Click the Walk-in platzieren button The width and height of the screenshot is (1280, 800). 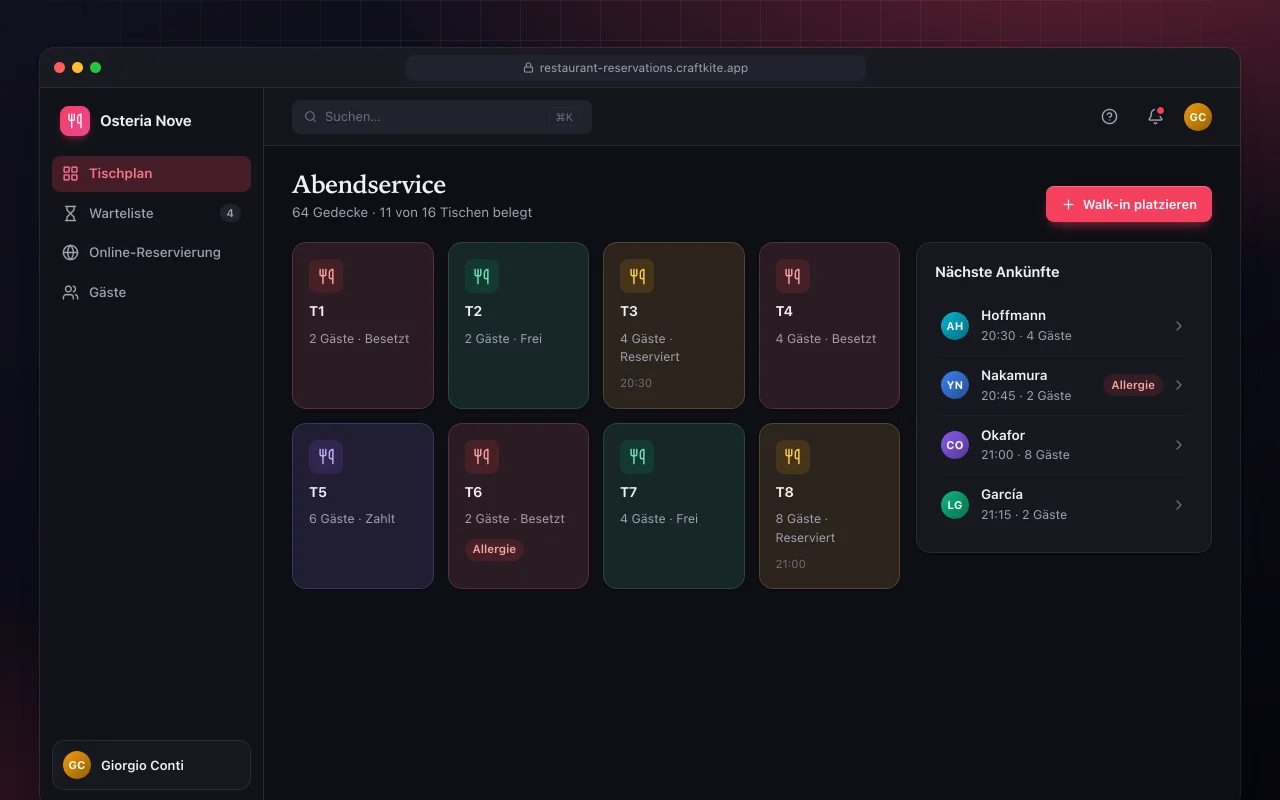click(1129, 204)
